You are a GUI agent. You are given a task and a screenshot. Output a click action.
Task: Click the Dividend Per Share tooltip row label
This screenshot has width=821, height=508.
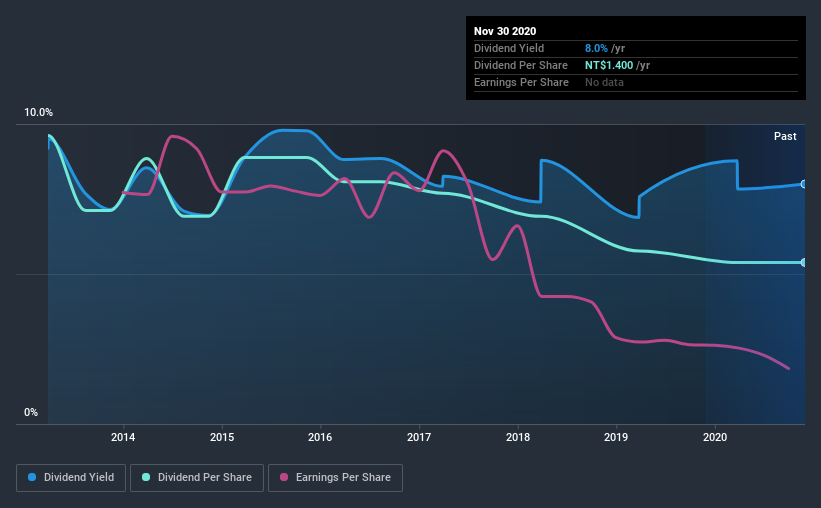pyautogui.click(x=520, y=65)
